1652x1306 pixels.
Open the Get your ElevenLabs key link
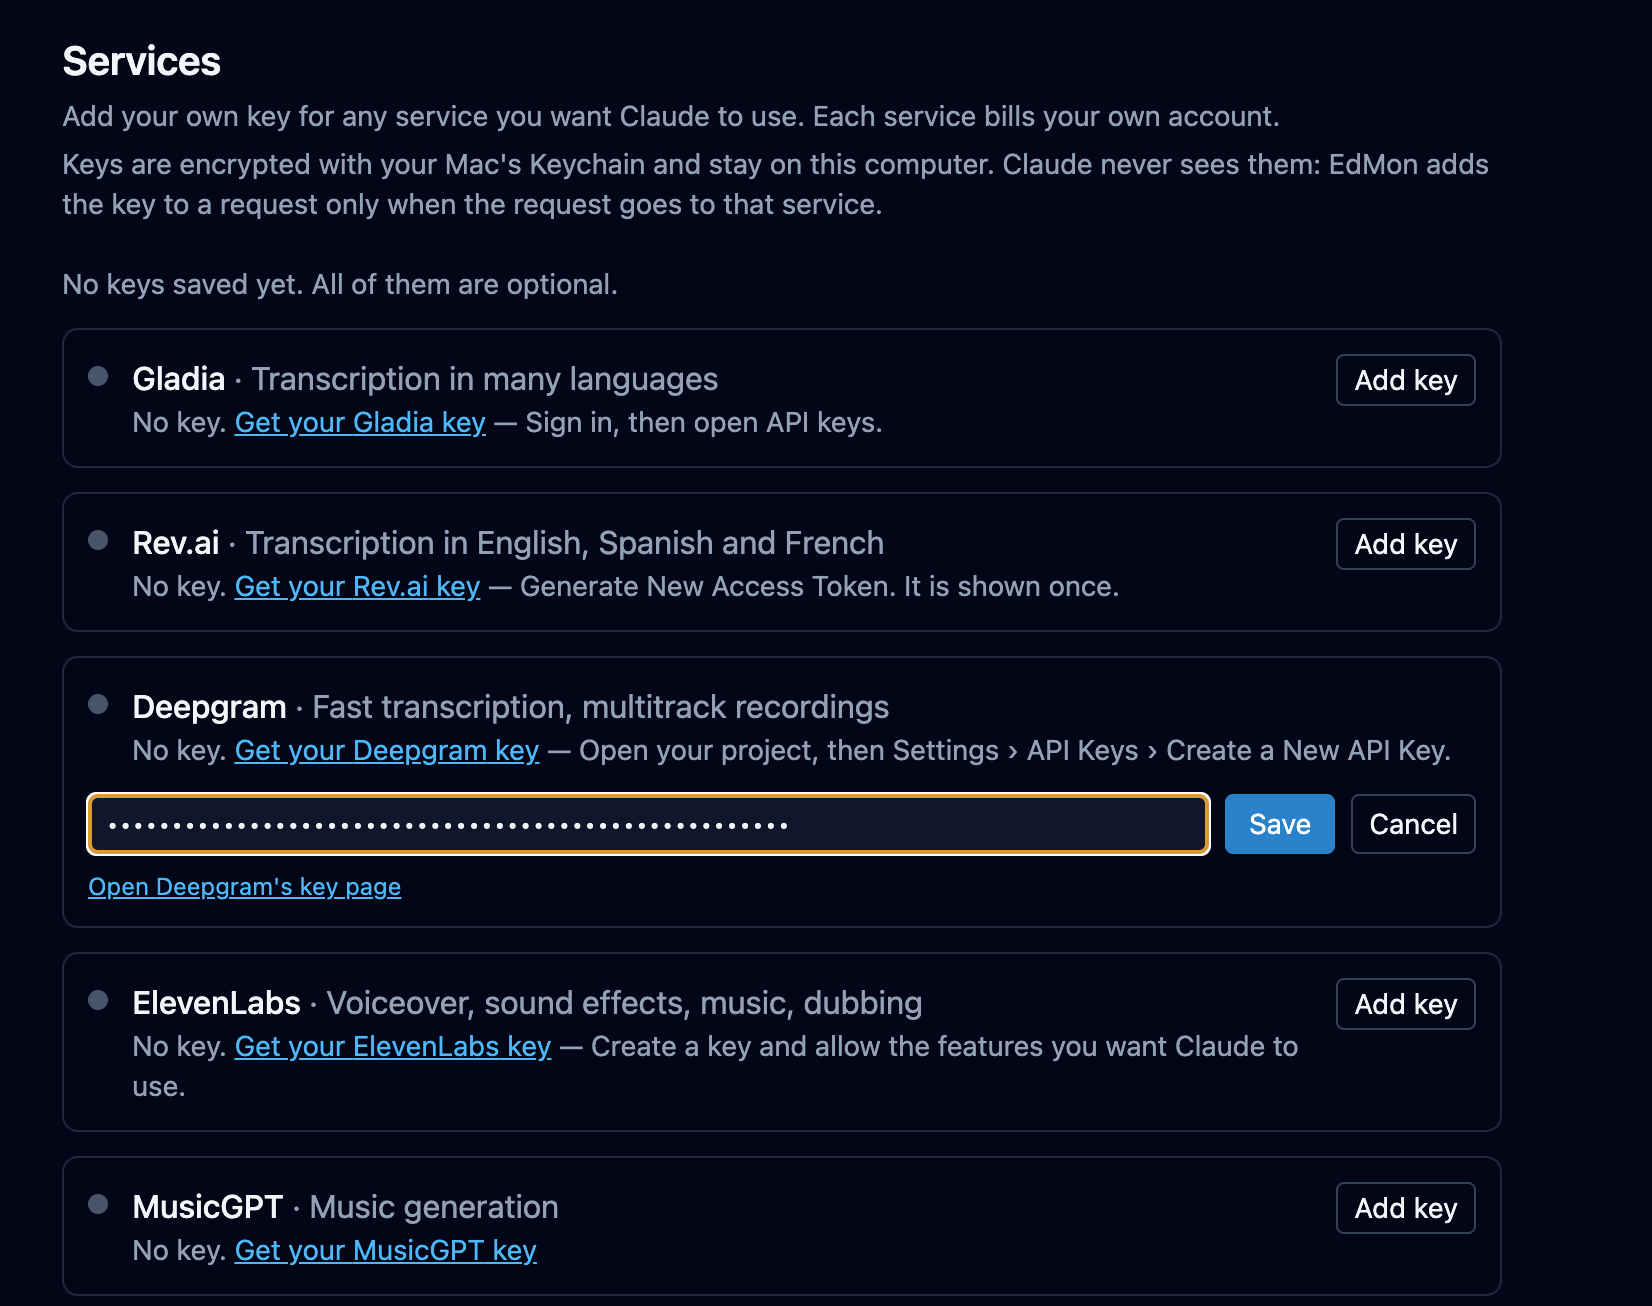393,1047
